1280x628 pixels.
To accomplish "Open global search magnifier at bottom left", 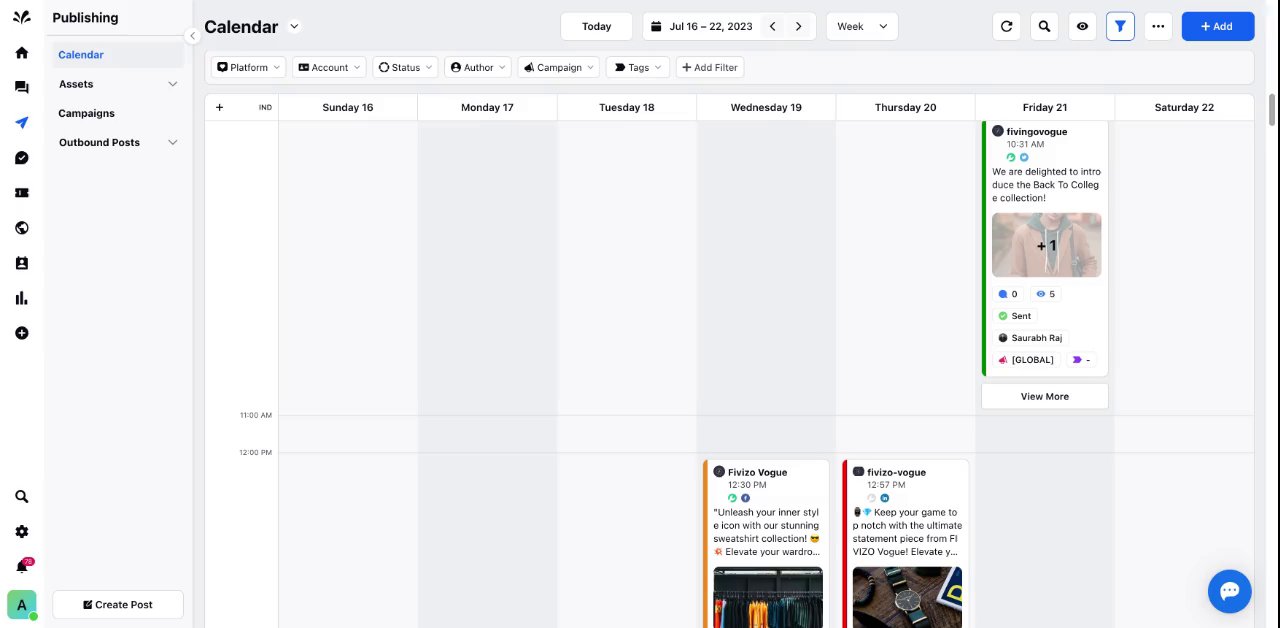I will (22, 497).
